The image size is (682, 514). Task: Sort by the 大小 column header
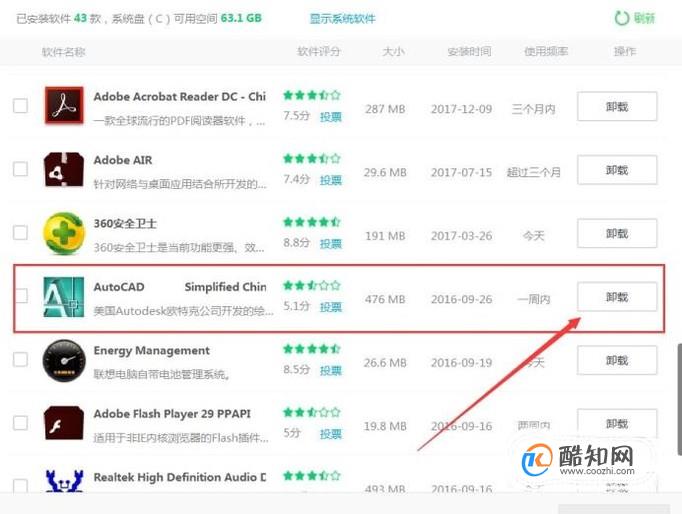[393, 52]
